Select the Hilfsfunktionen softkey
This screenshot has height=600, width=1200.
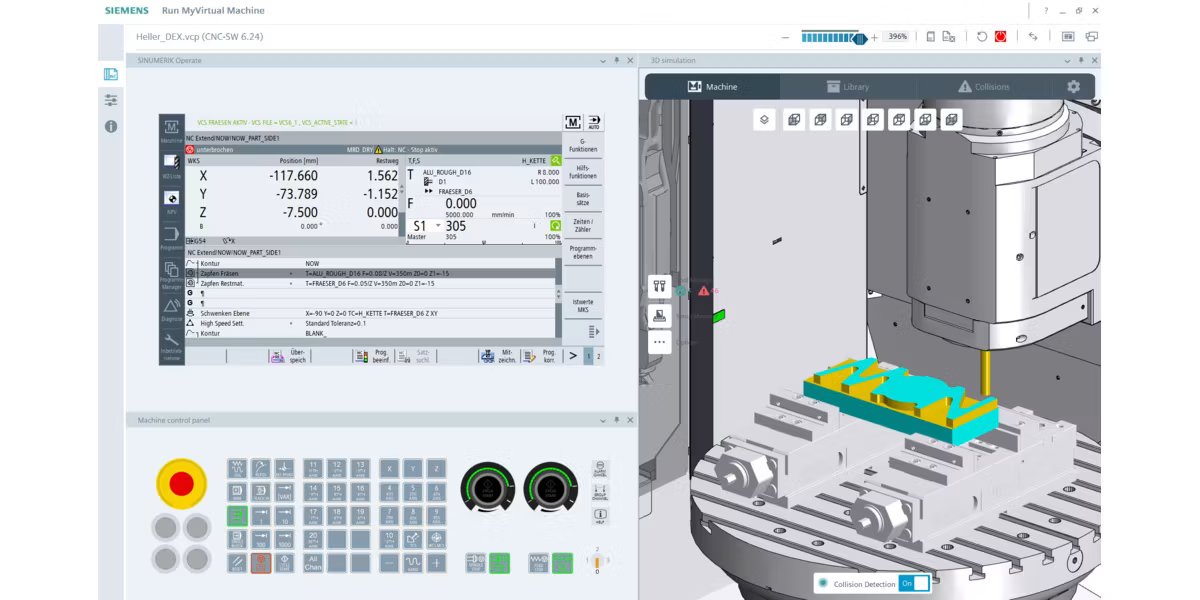point(583,171)
